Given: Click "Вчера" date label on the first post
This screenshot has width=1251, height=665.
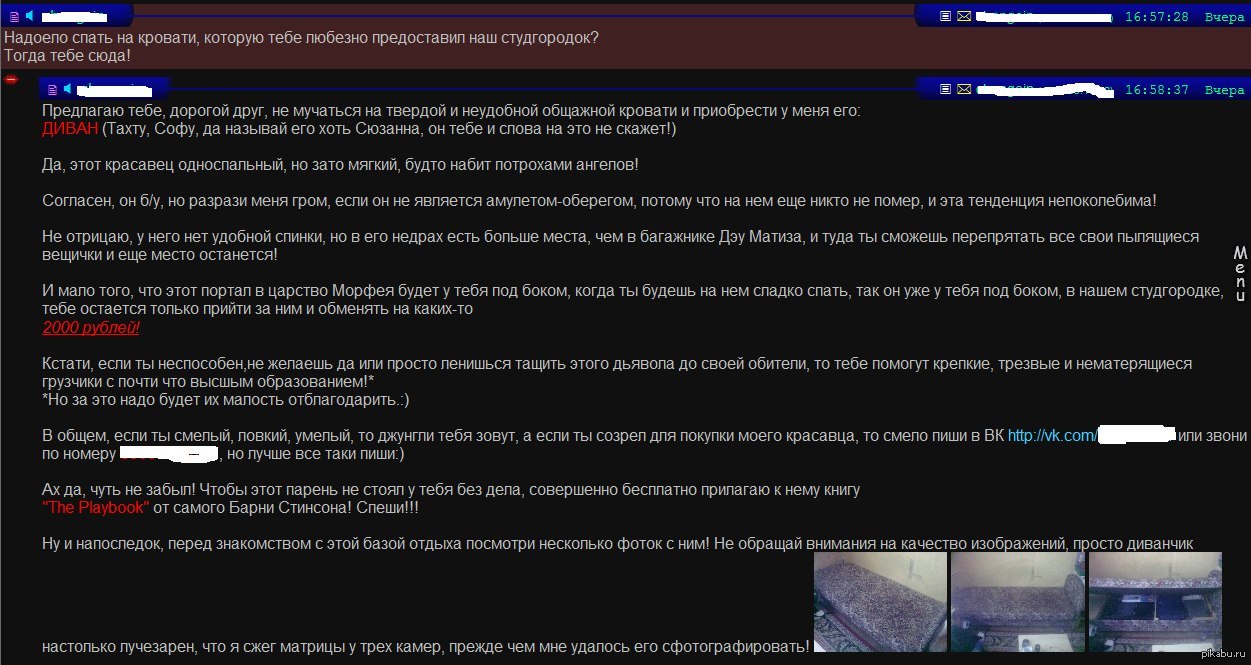Looking at the screenshot, I should 1224,17.
